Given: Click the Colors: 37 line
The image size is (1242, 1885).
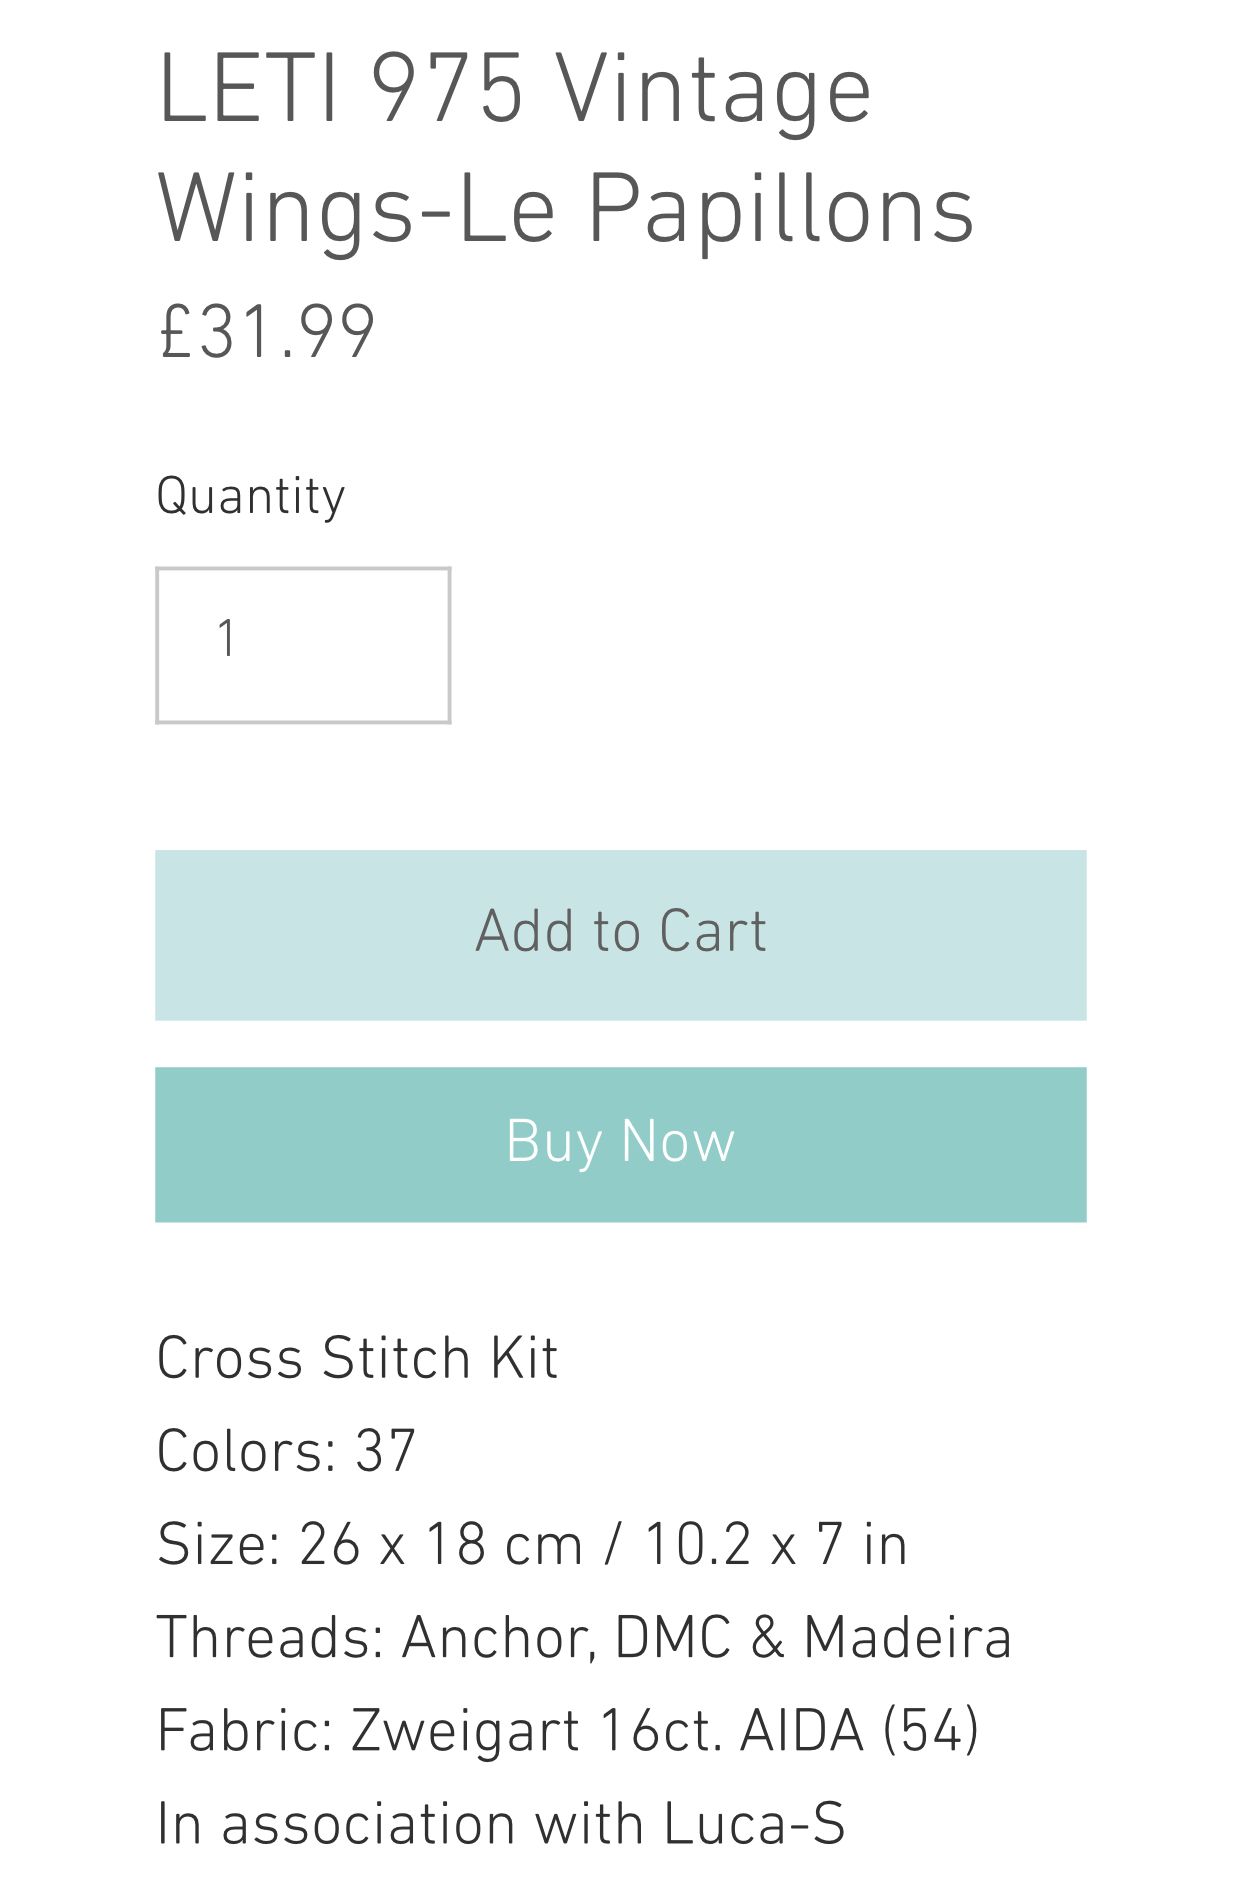Looking at the screenshot, I should click(286, 1451).
